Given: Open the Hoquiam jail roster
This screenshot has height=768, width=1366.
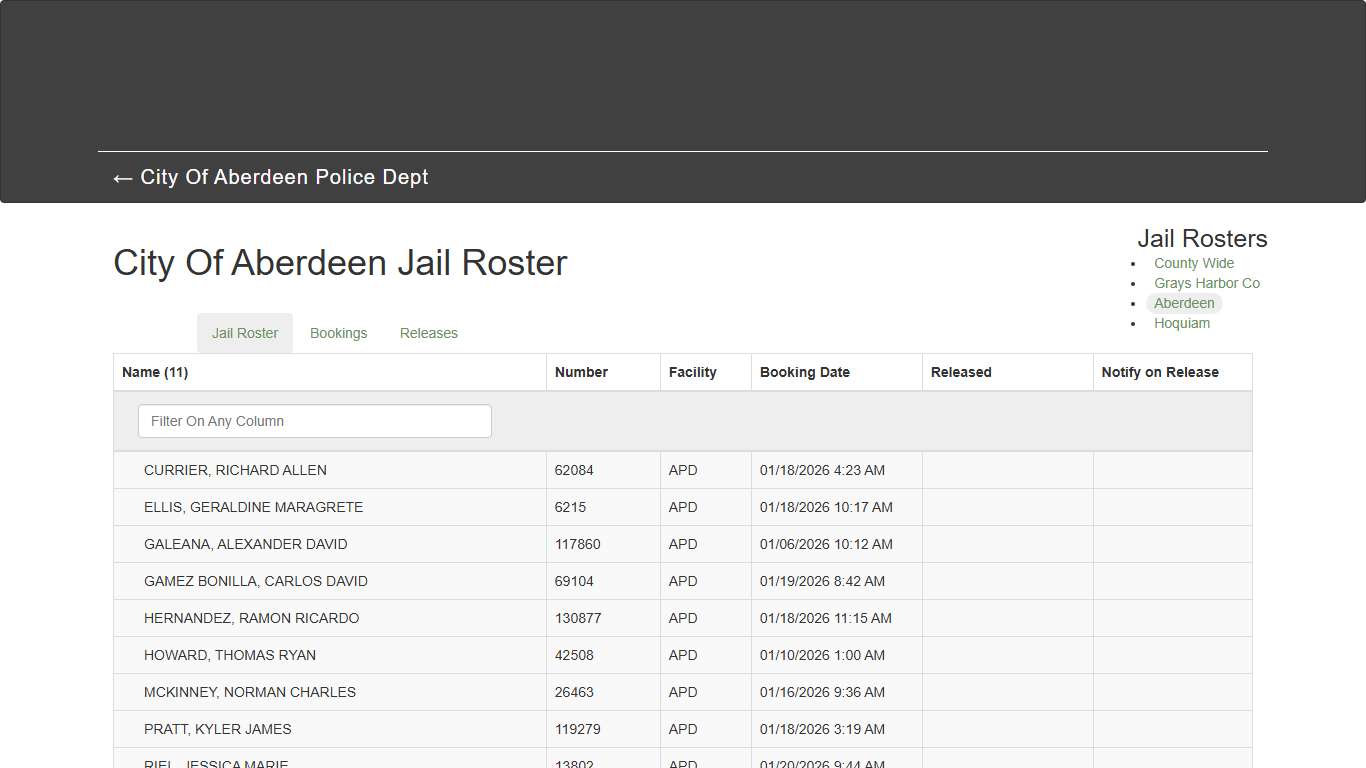Looking at the screenshot, I should point(1182,323).
